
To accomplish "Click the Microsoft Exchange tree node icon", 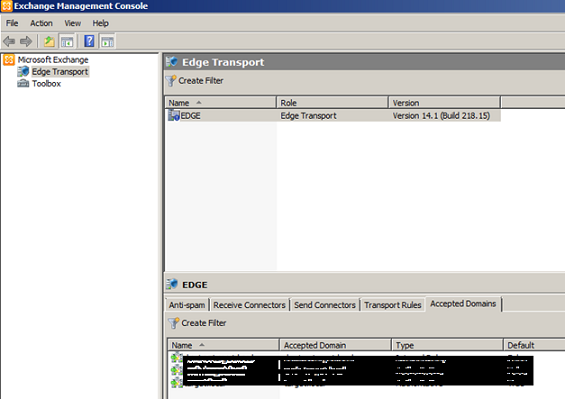I will (9, 60).
